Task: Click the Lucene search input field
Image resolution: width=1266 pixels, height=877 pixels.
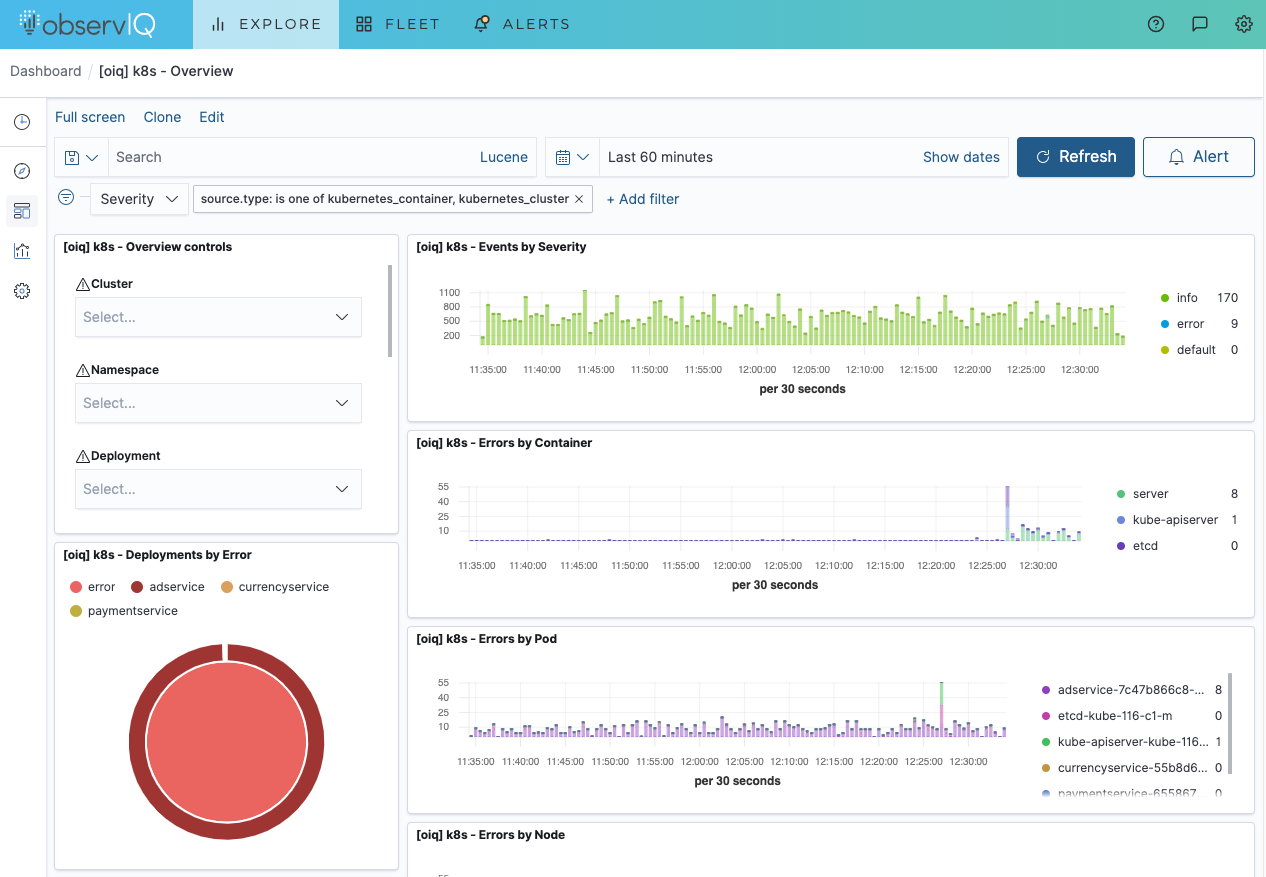Action: [290, 157]
